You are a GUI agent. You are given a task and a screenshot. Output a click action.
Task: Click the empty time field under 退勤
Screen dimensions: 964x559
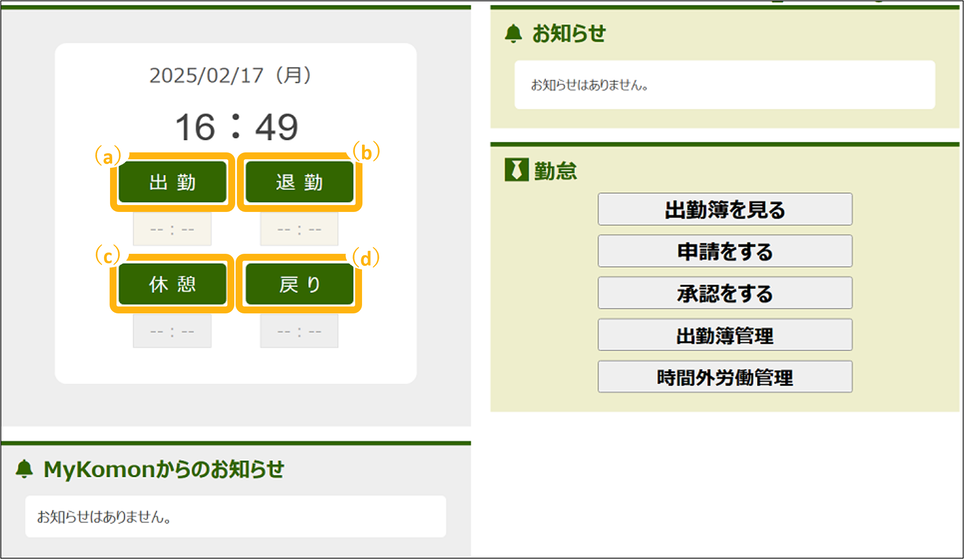[x=299, y=229]
